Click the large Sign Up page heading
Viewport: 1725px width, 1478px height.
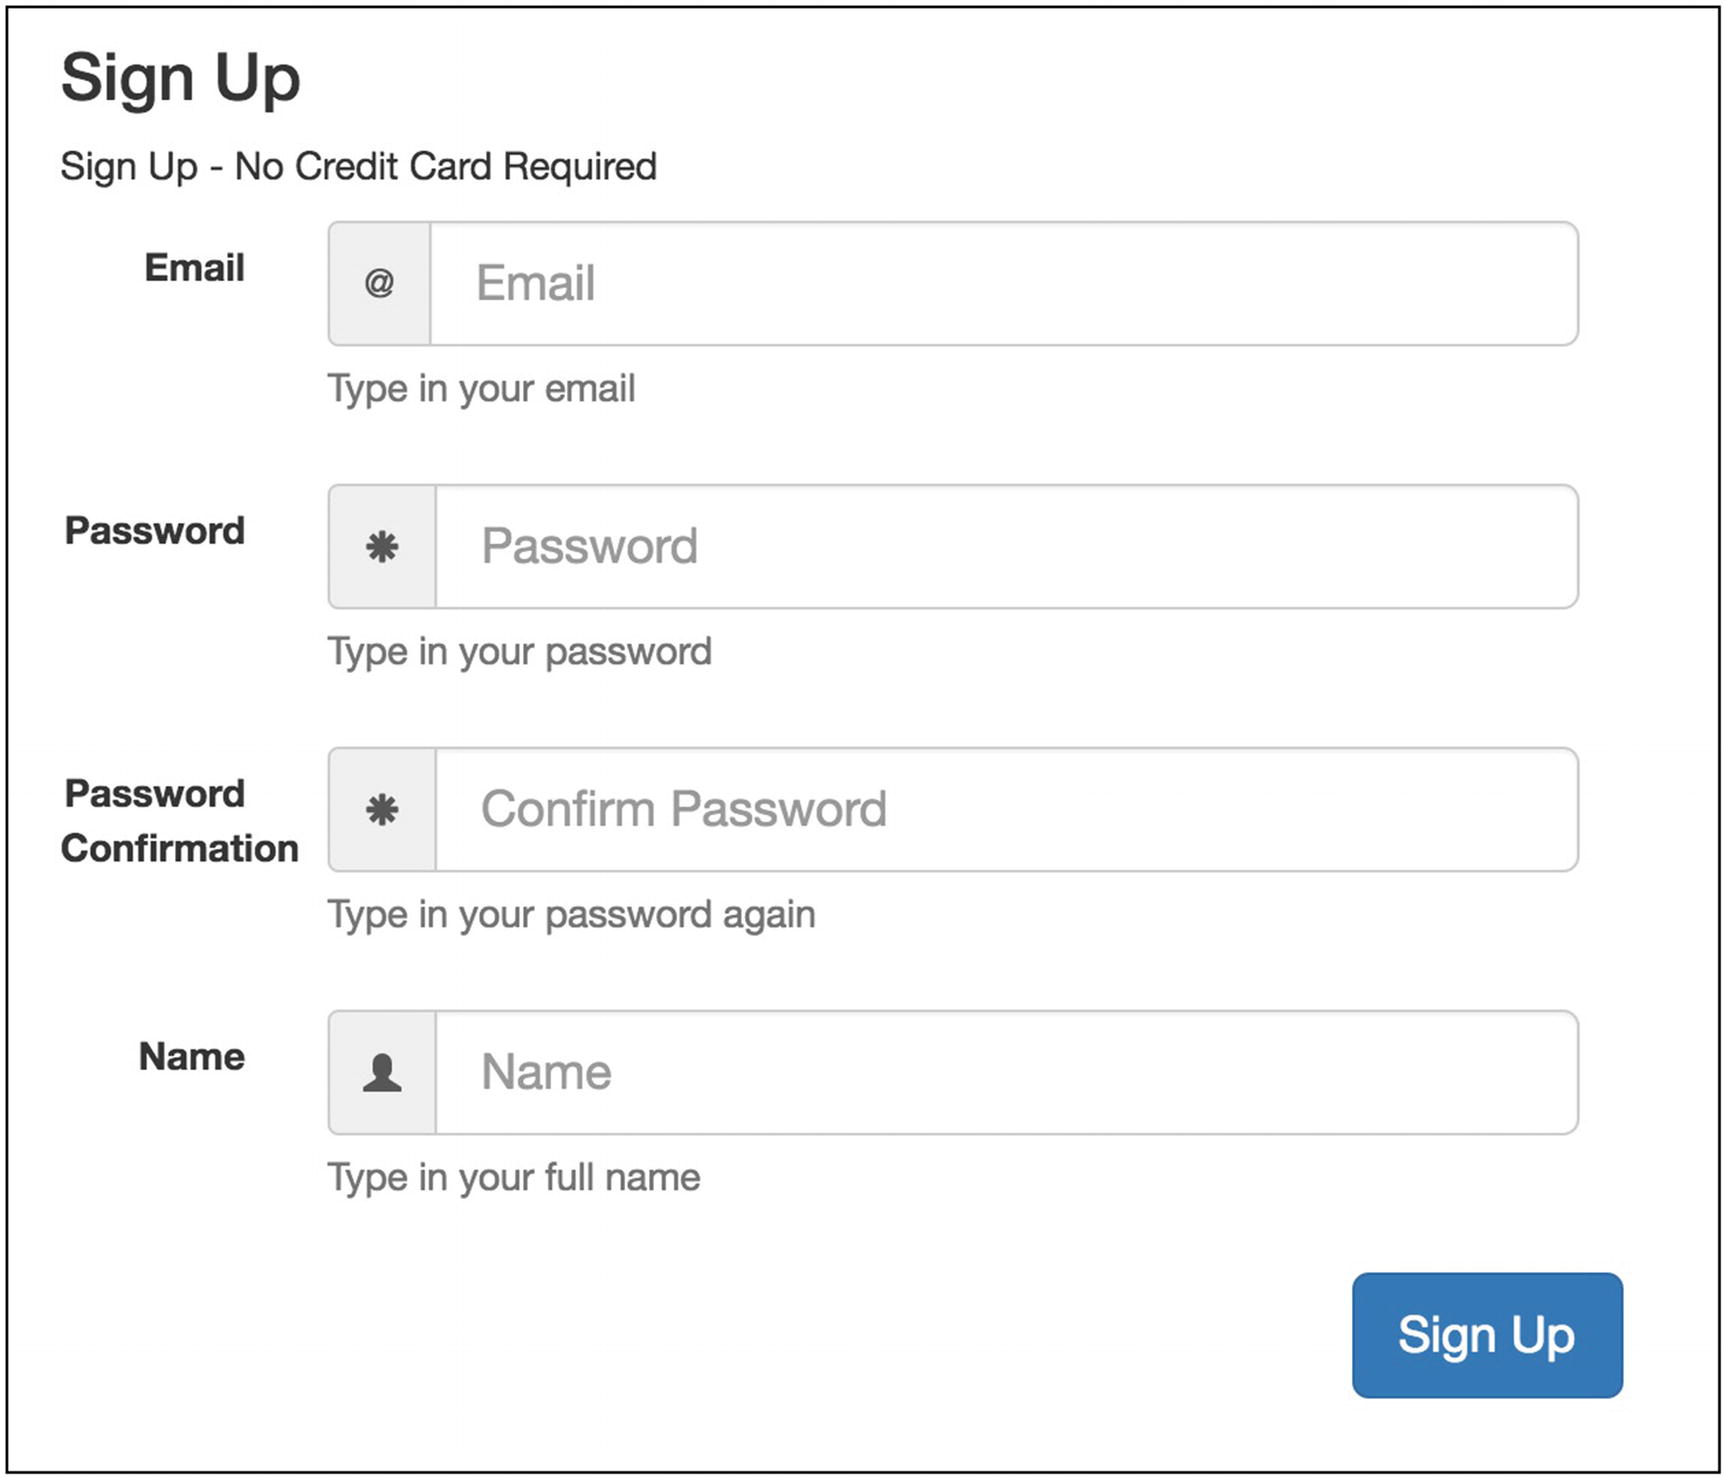pos(180,78)
